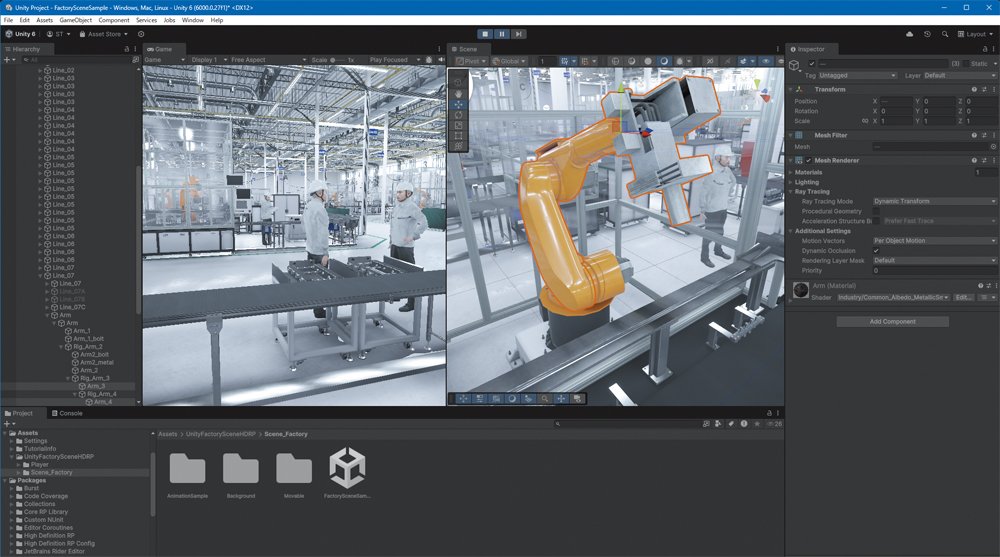The image size is (1000, 557).
Task: Toggle Mesh Renderer enabled checkbox
Action: pyautogui.click(x=808, y=160)
